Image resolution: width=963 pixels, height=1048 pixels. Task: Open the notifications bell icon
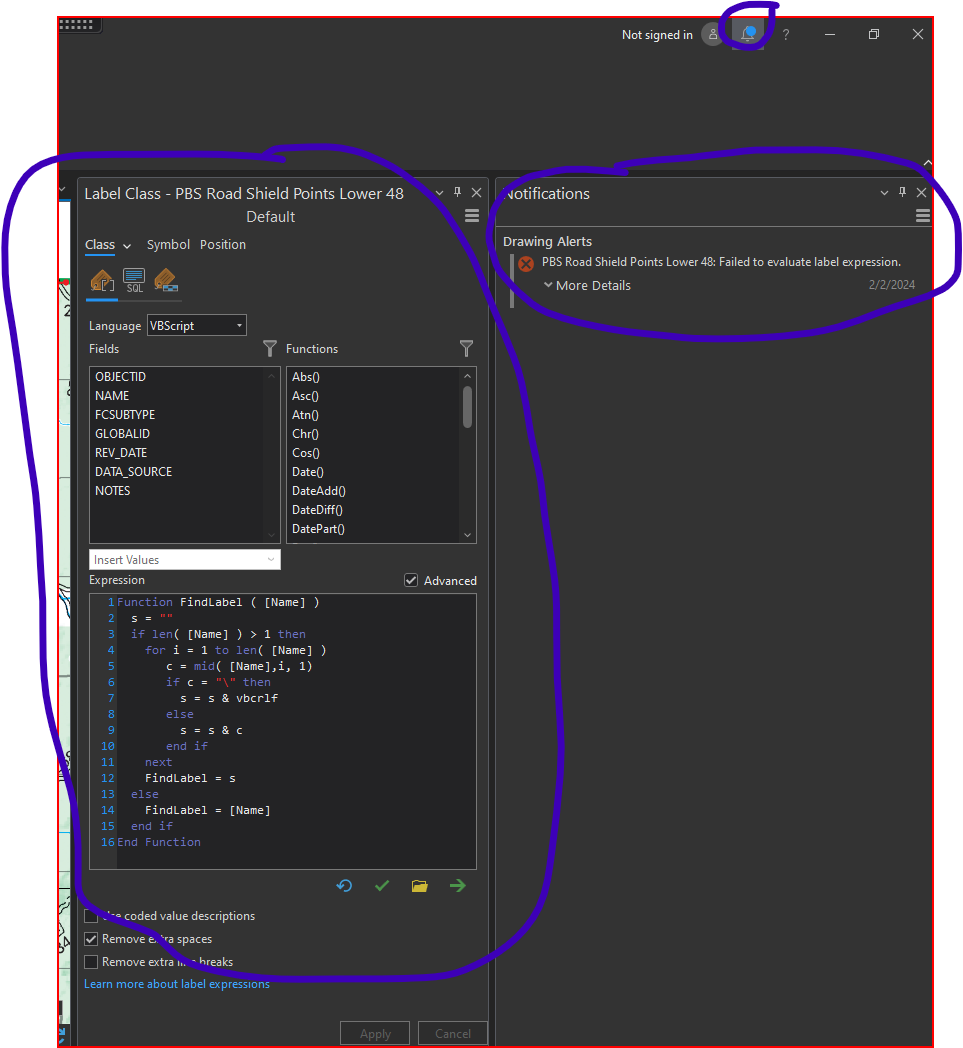(748, 34)
